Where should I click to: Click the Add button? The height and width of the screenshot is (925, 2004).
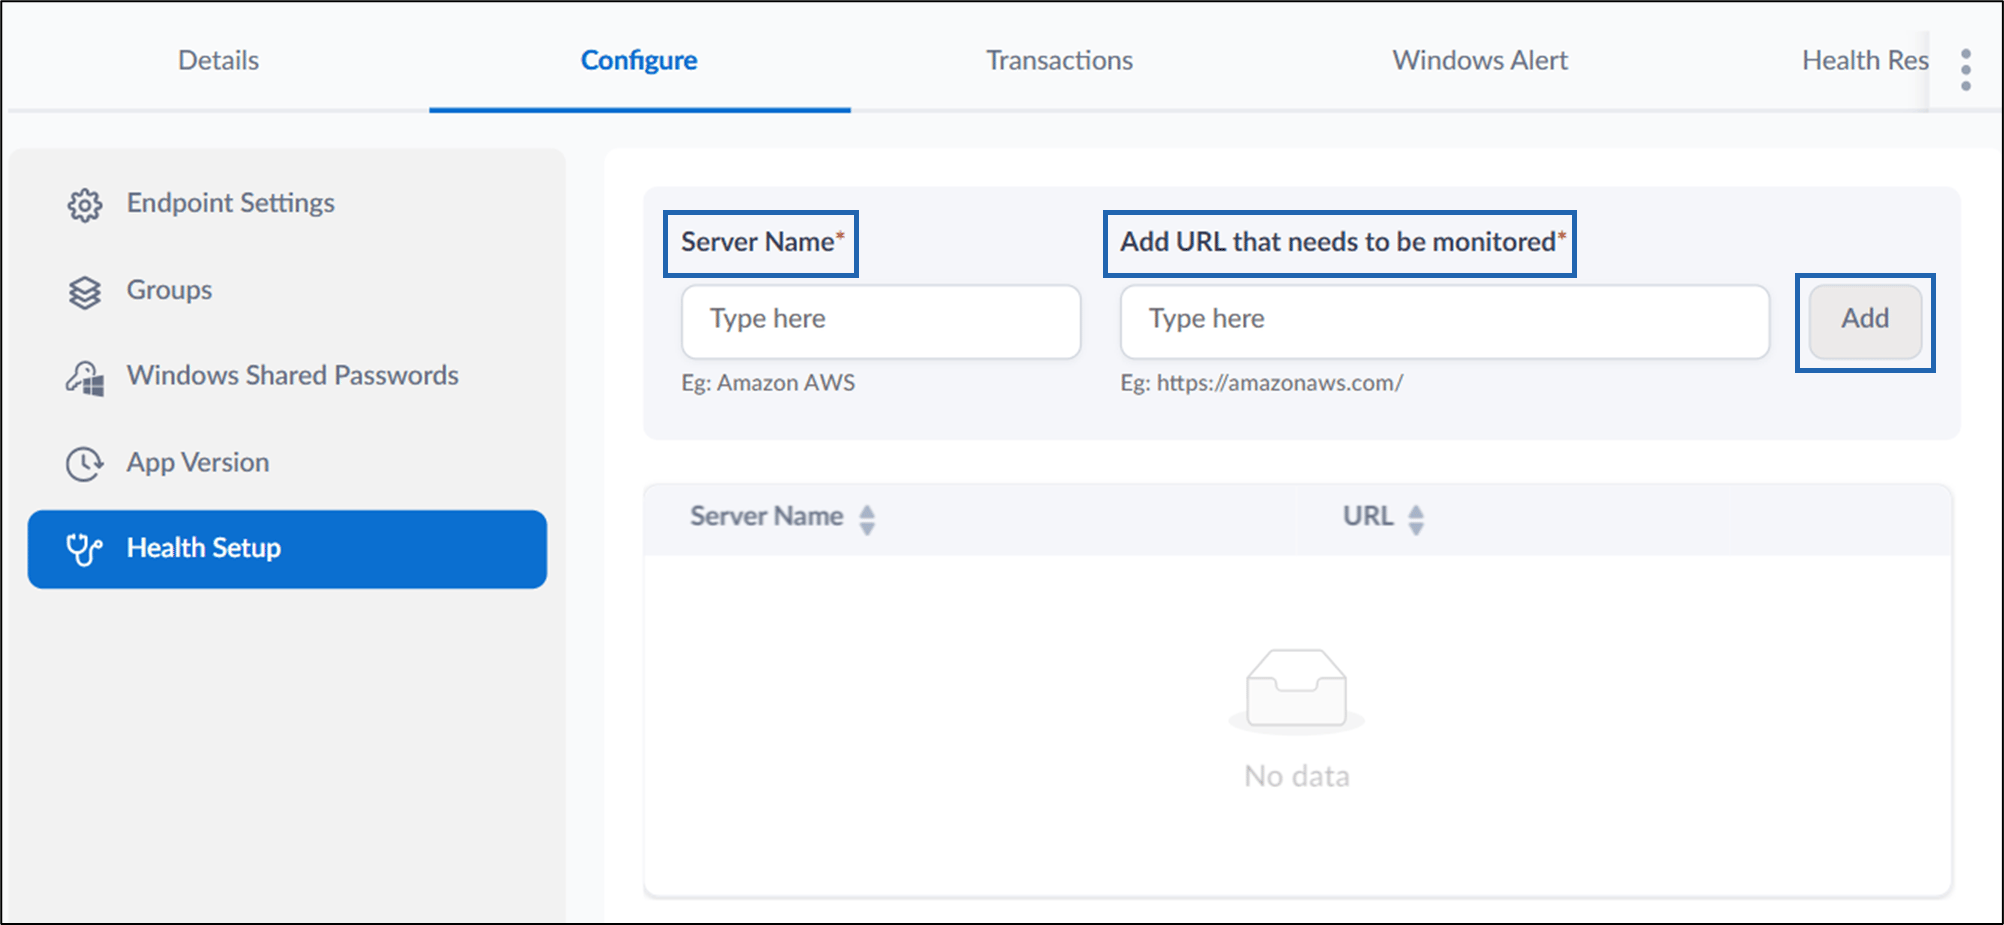(1865, 322)
